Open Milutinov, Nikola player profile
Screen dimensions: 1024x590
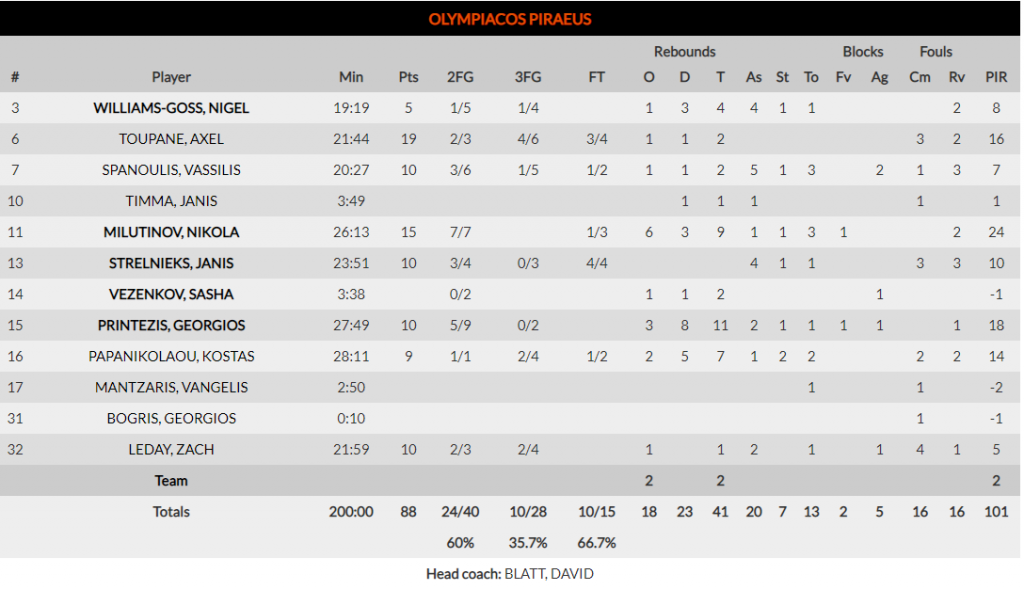tap(171, 232)
